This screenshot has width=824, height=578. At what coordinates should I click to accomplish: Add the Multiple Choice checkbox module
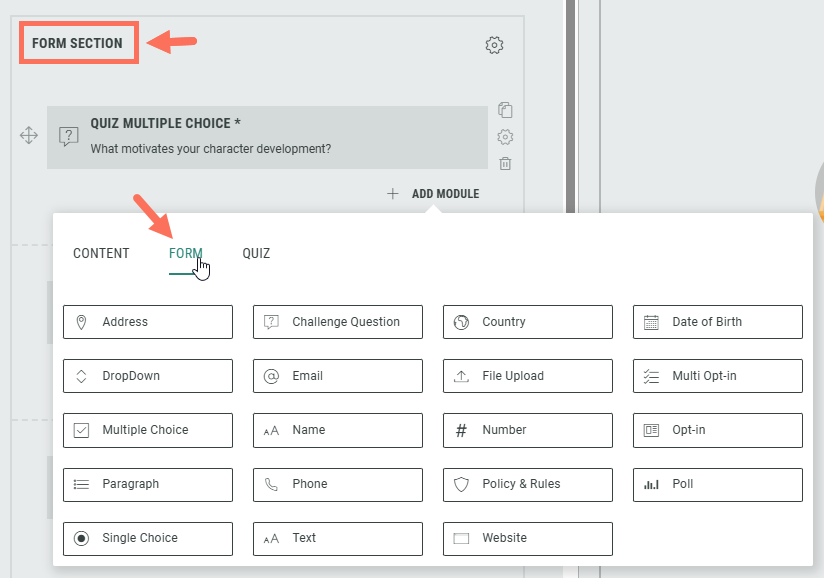[148, 430]
